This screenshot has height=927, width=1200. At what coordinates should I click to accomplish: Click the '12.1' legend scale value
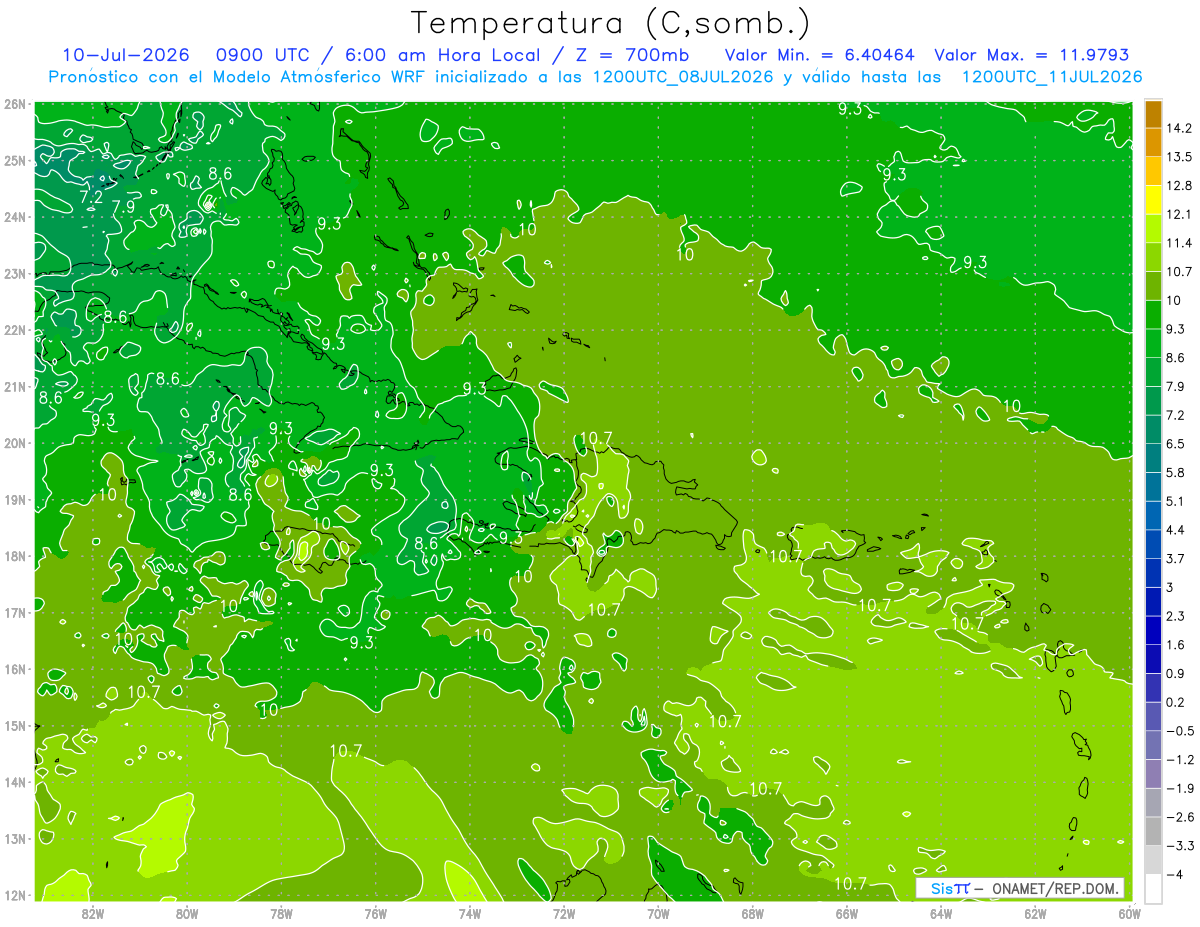(x=1178, y=214)
